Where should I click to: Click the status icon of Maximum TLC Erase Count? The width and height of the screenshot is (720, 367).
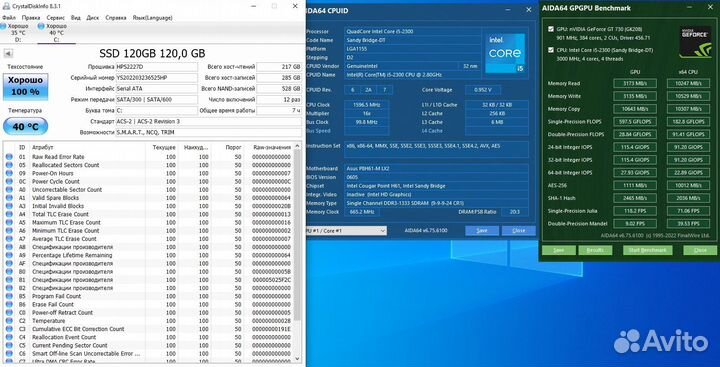coord(9,222)
